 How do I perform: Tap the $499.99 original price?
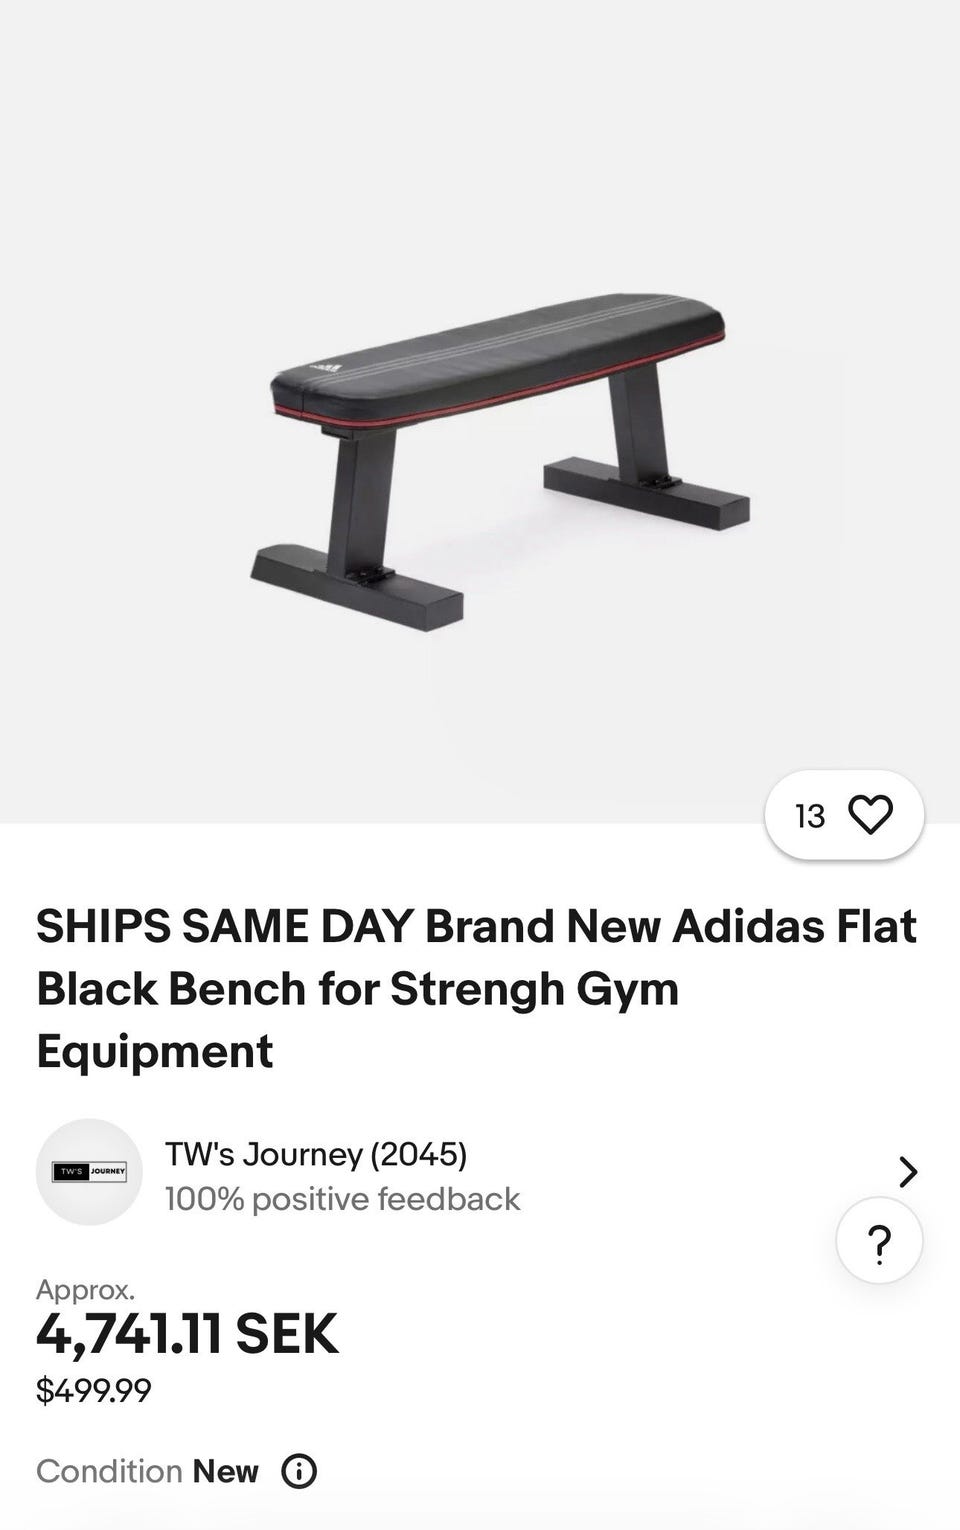(x=94, y=1390)
